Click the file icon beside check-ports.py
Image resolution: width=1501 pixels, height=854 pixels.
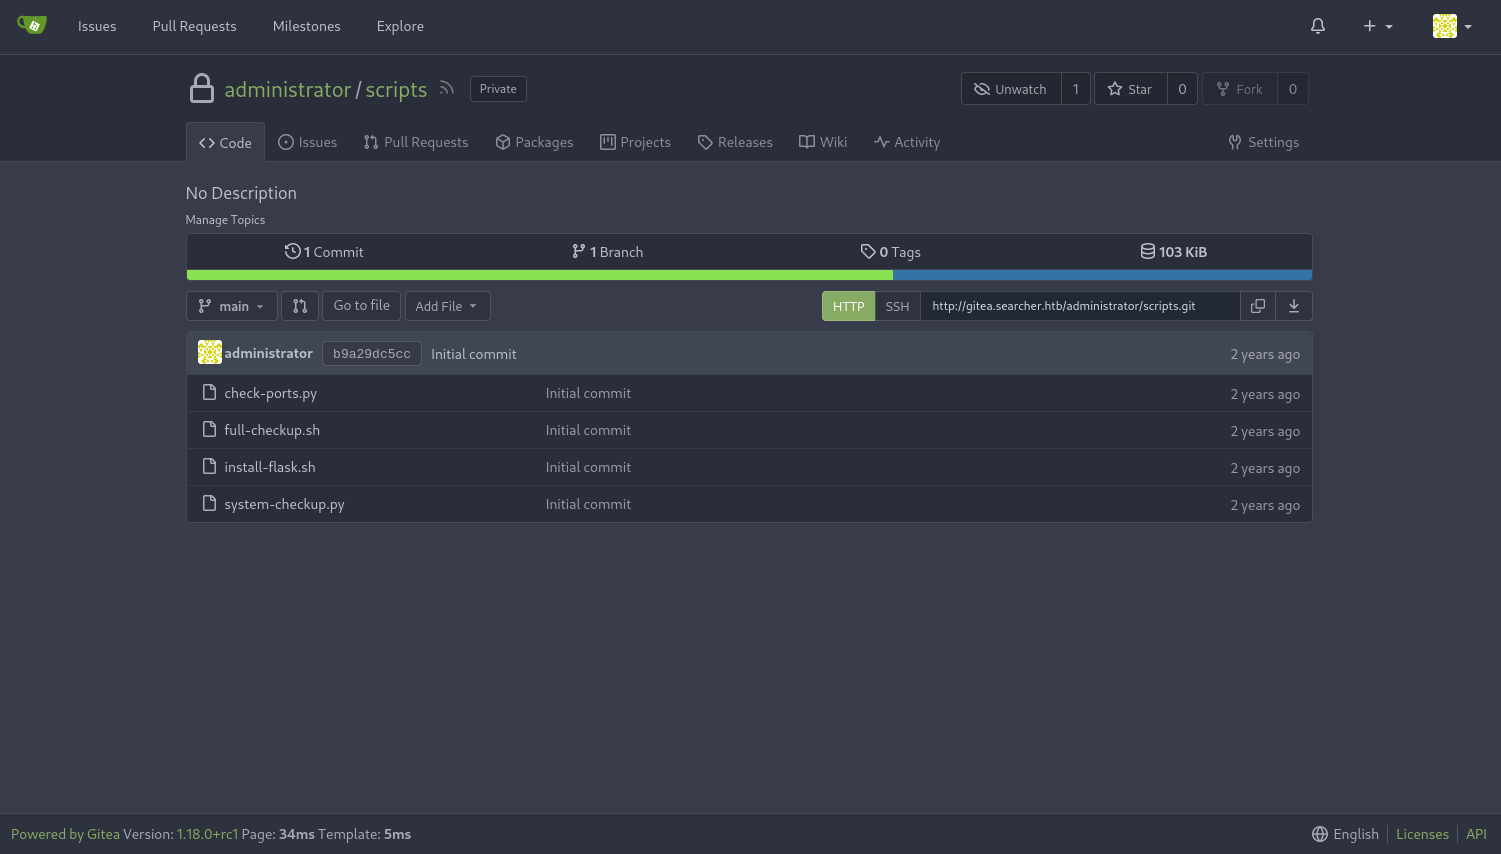click(x=209, y=392)
